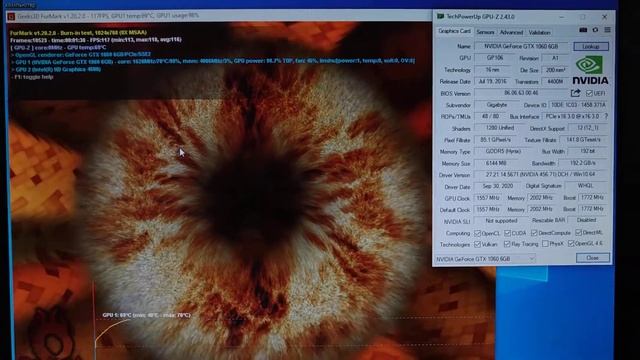Screen dimensions: 640x360
Task: Open the Validation tab
Action: tap(539, 32)
